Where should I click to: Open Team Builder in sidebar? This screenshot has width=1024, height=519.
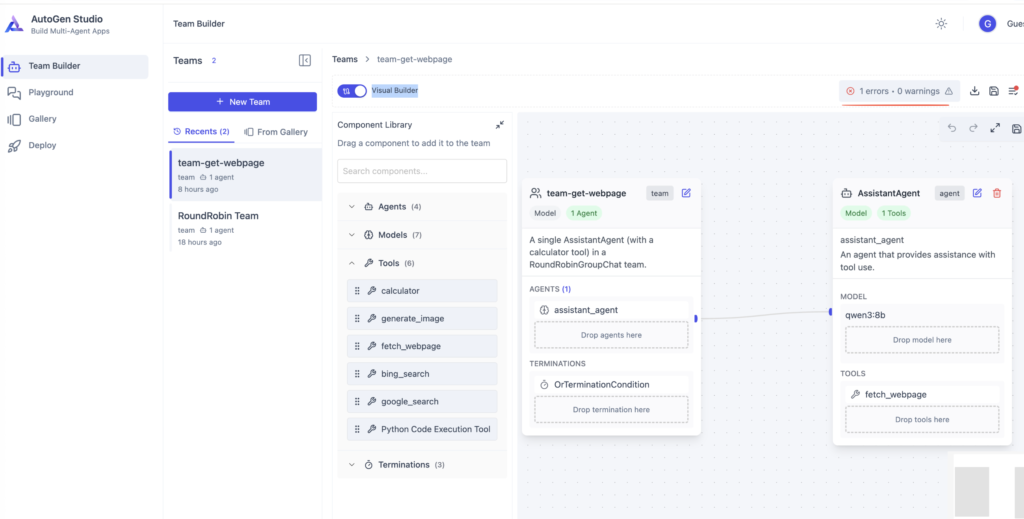tap(75, 66)
